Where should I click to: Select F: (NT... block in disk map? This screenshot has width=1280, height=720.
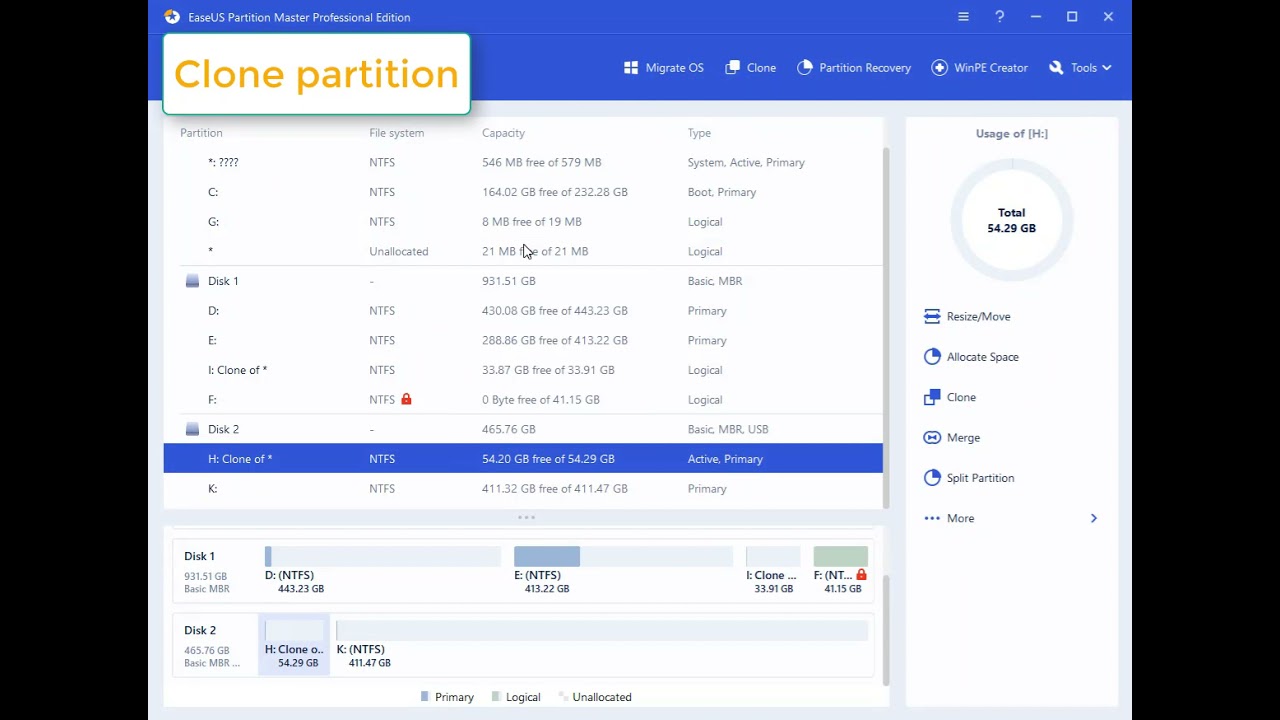841,570
